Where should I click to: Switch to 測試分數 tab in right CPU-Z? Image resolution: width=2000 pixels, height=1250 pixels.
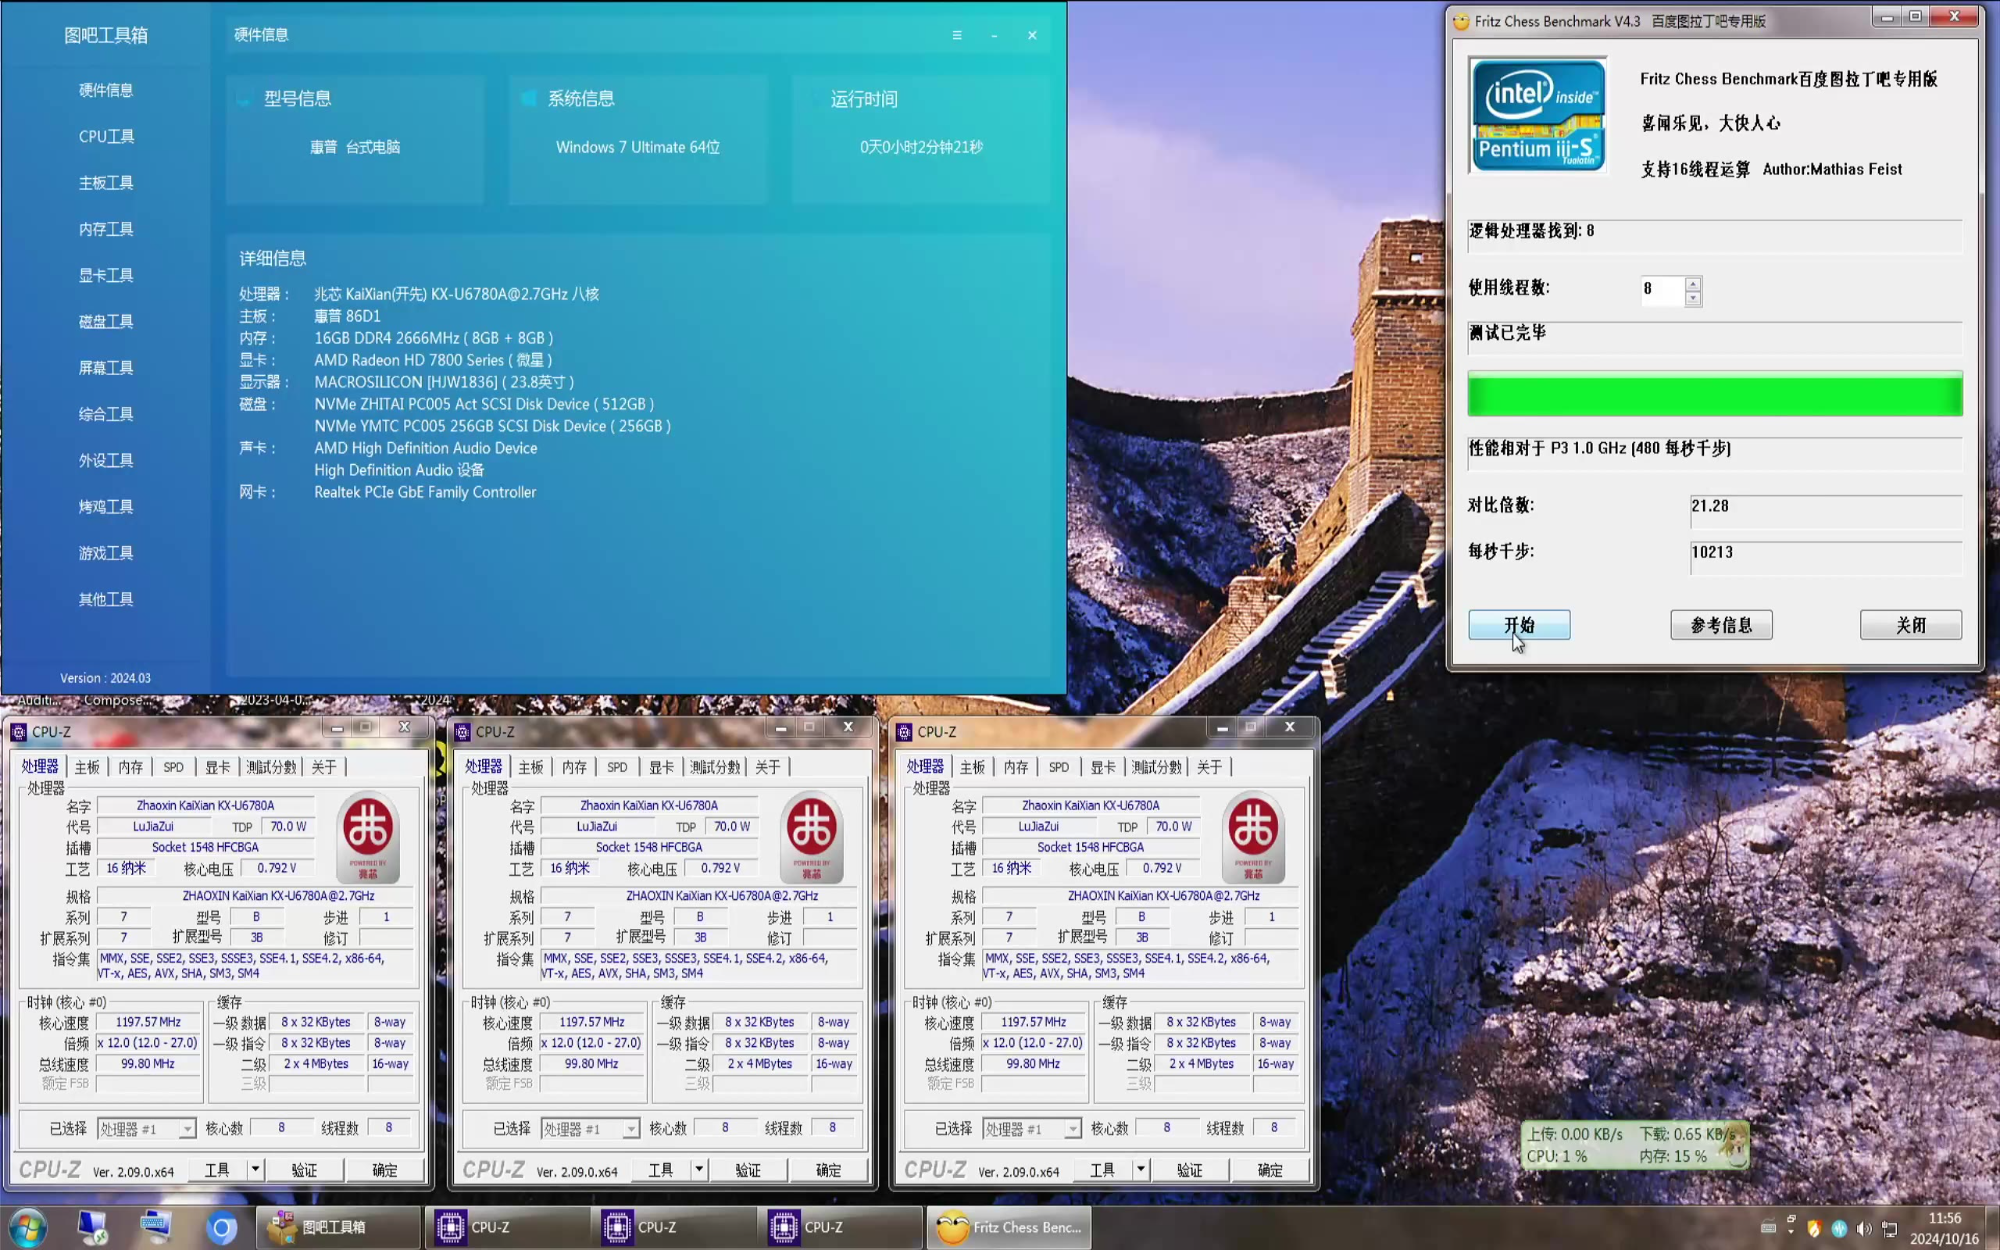1156,767
